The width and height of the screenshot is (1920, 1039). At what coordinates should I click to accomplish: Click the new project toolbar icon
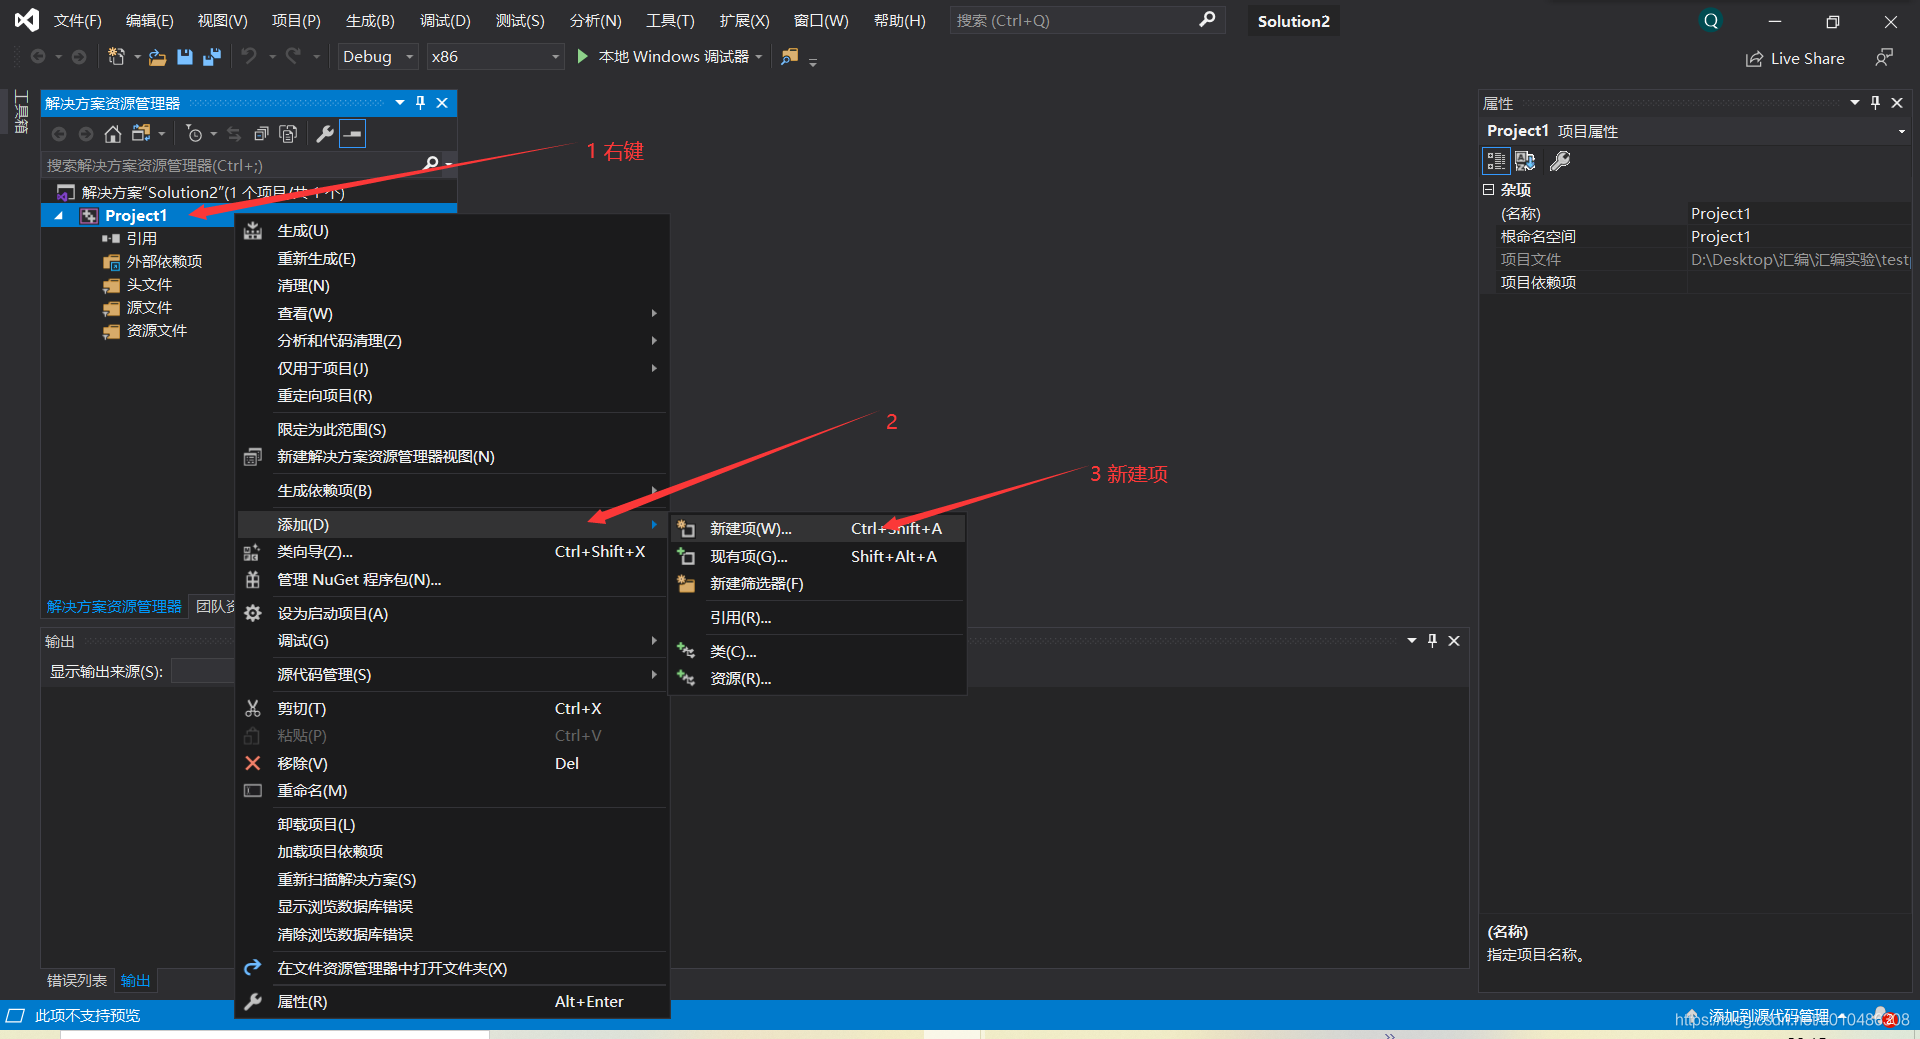(116, 57)
